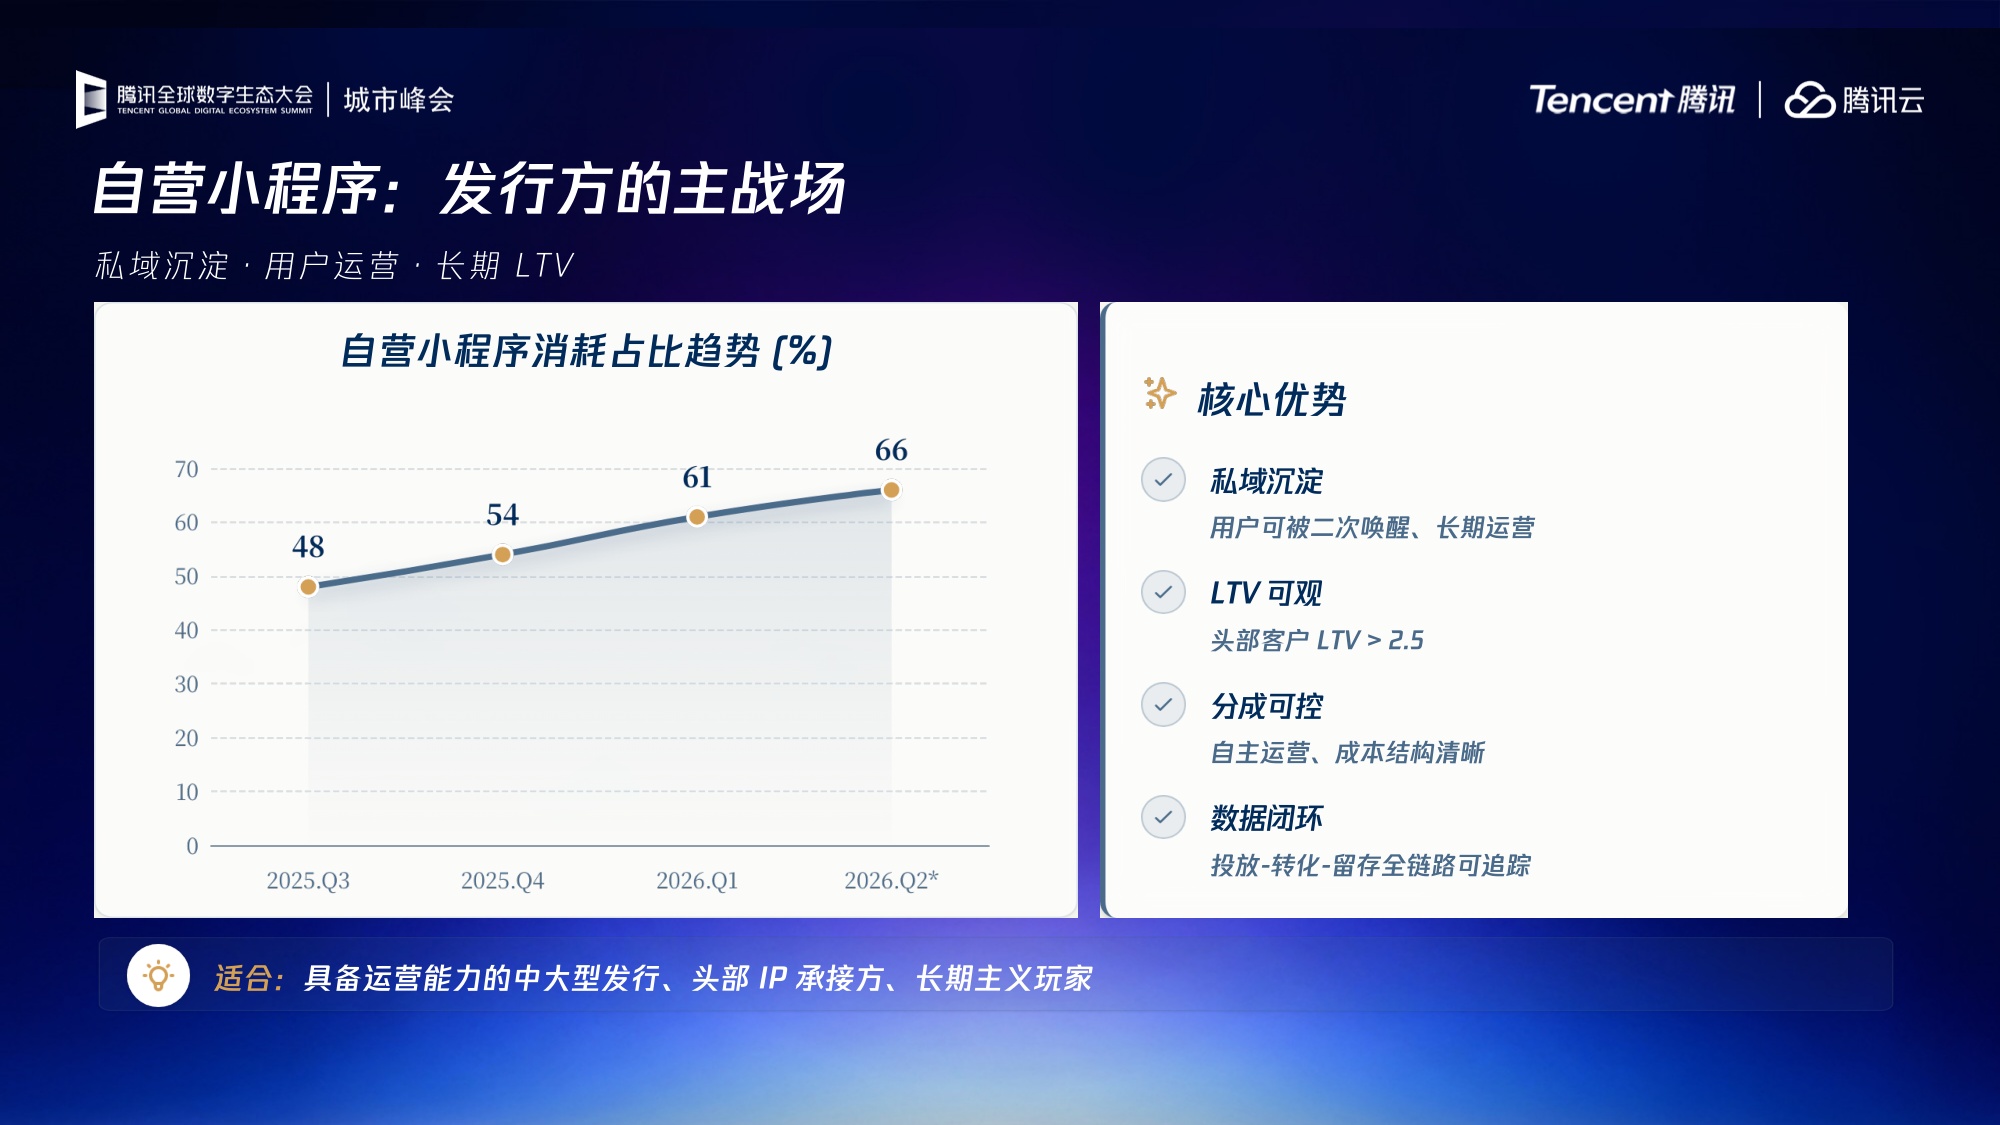
Task: Click the text 用户可被二次唤醒、长期运营
Action: point(1372,527)
